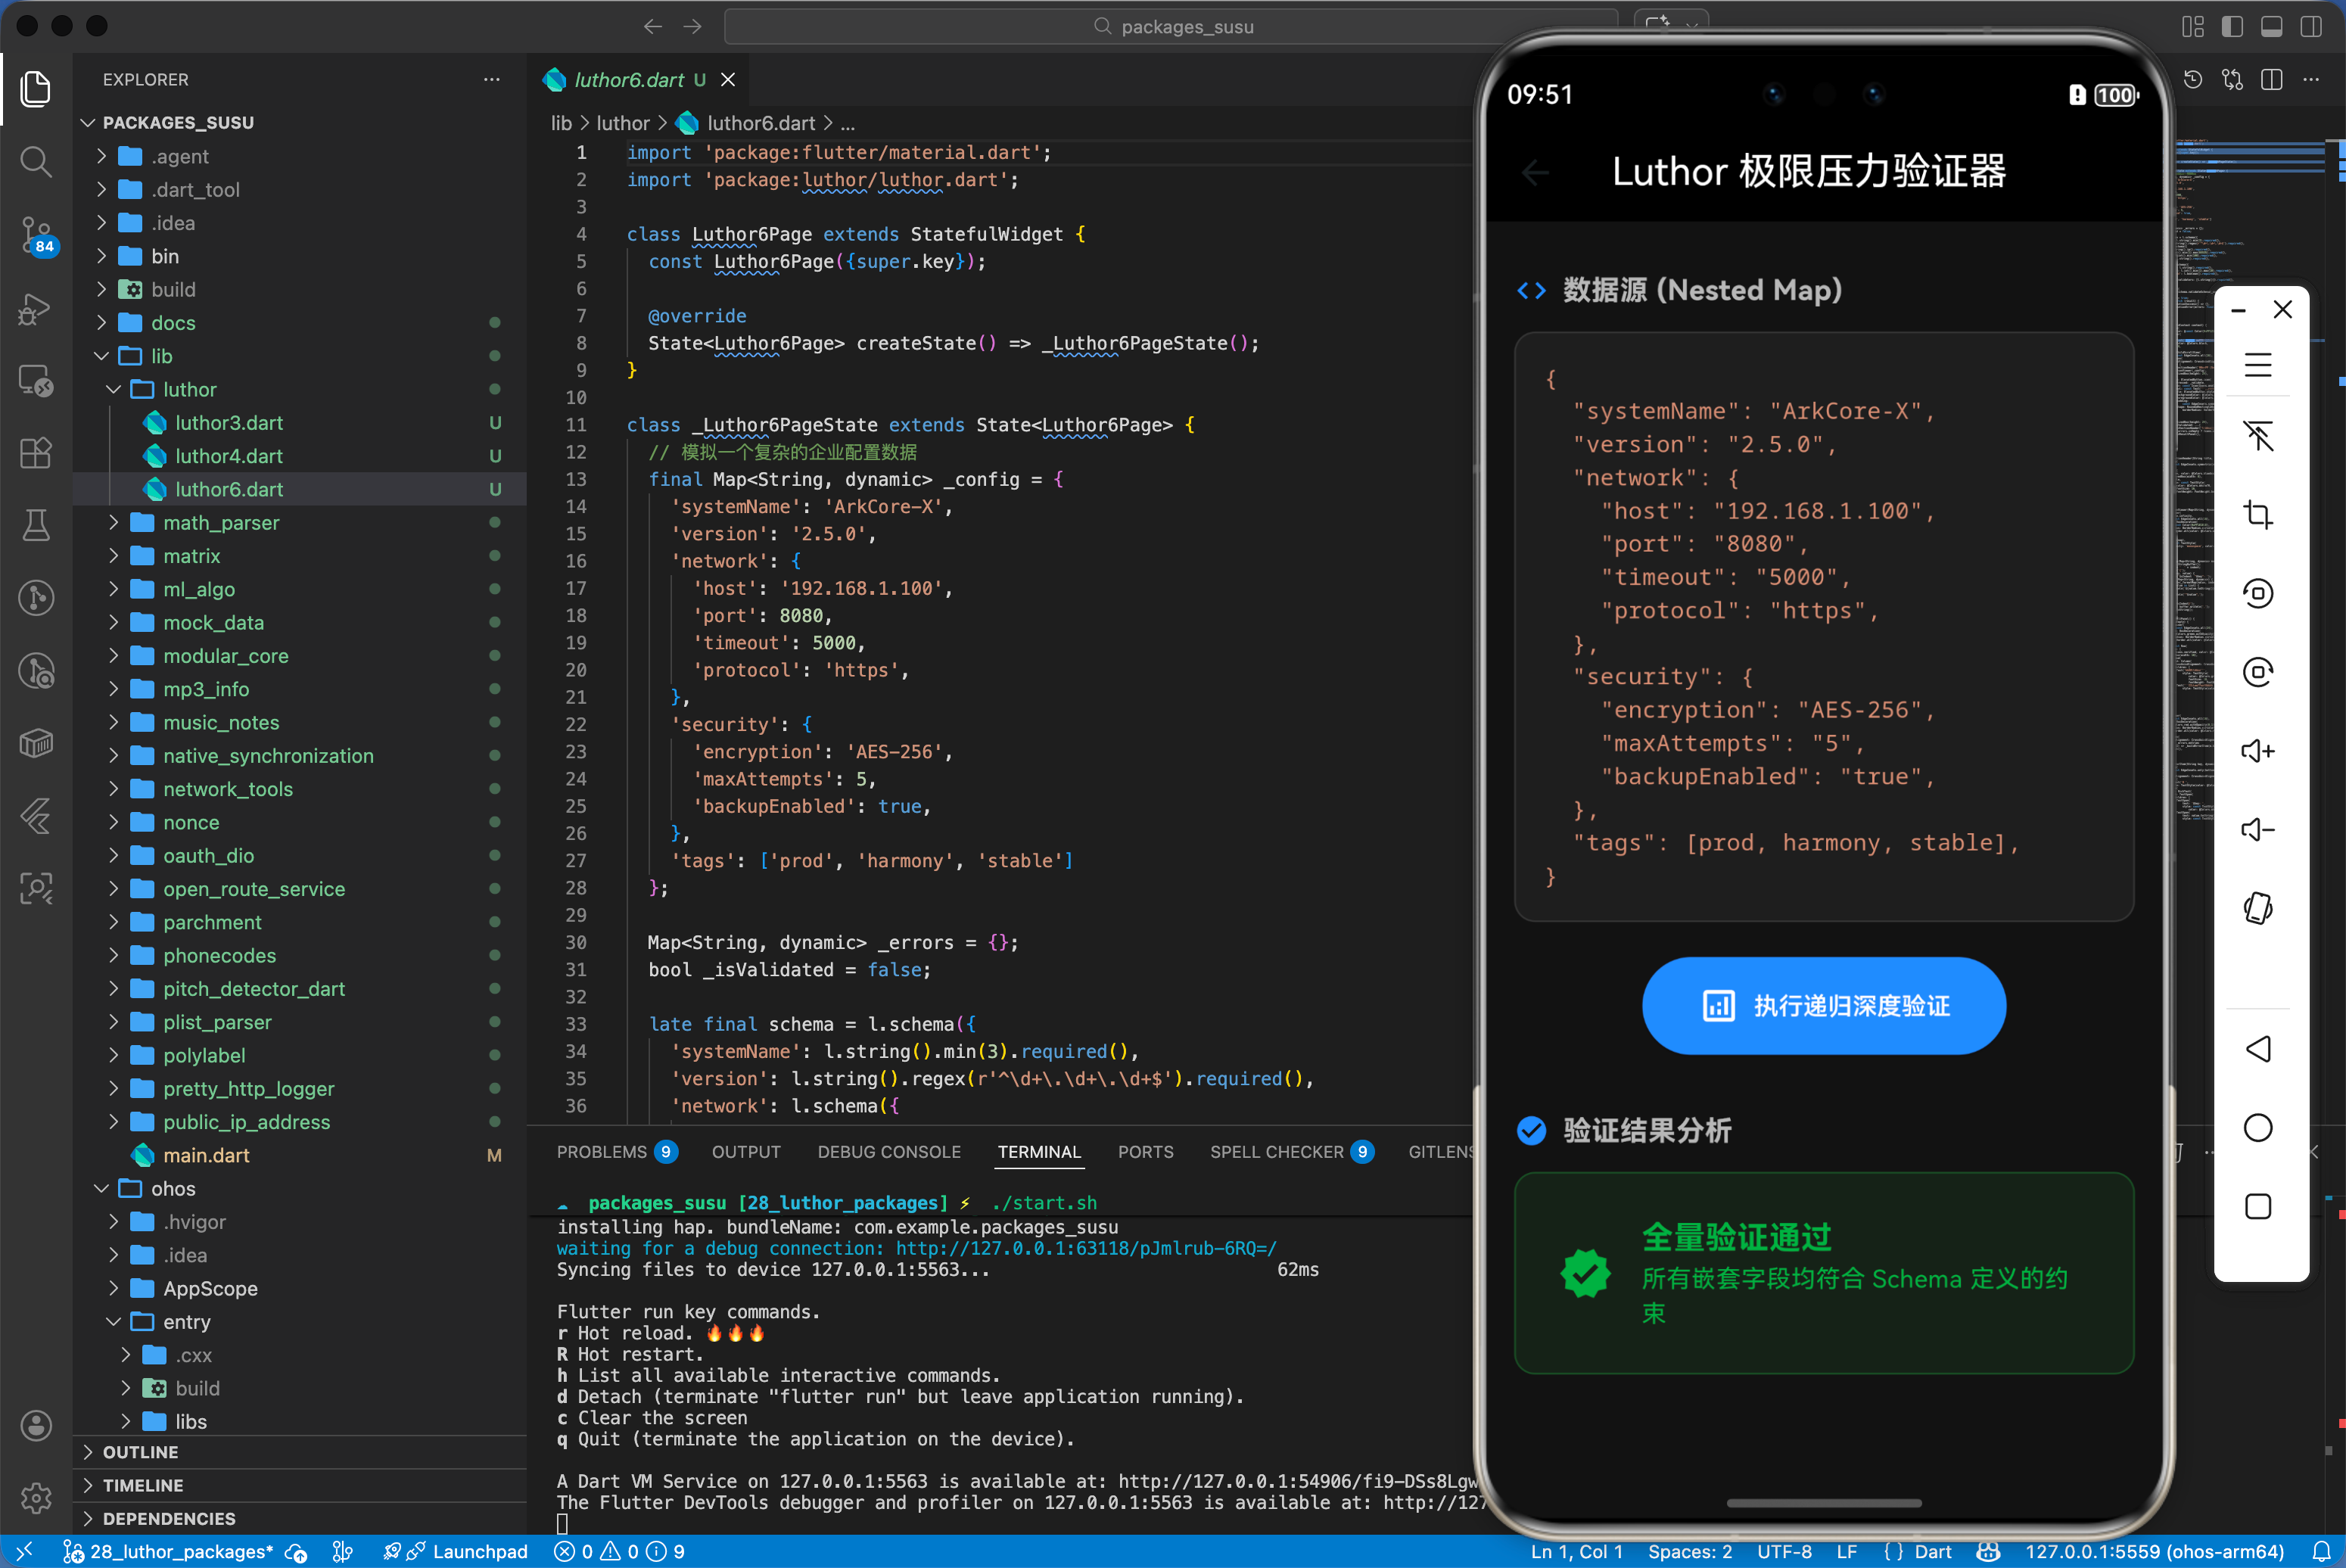Toggle the bottom panel visibility
Image resolution: width=2346 pixels, height=1568 pixels.
click(x=2271, y=27)
